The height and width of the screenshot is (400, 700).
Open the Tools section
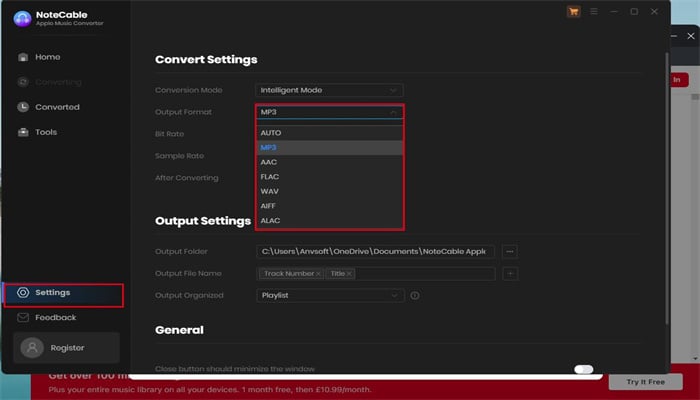pos(46,132)
